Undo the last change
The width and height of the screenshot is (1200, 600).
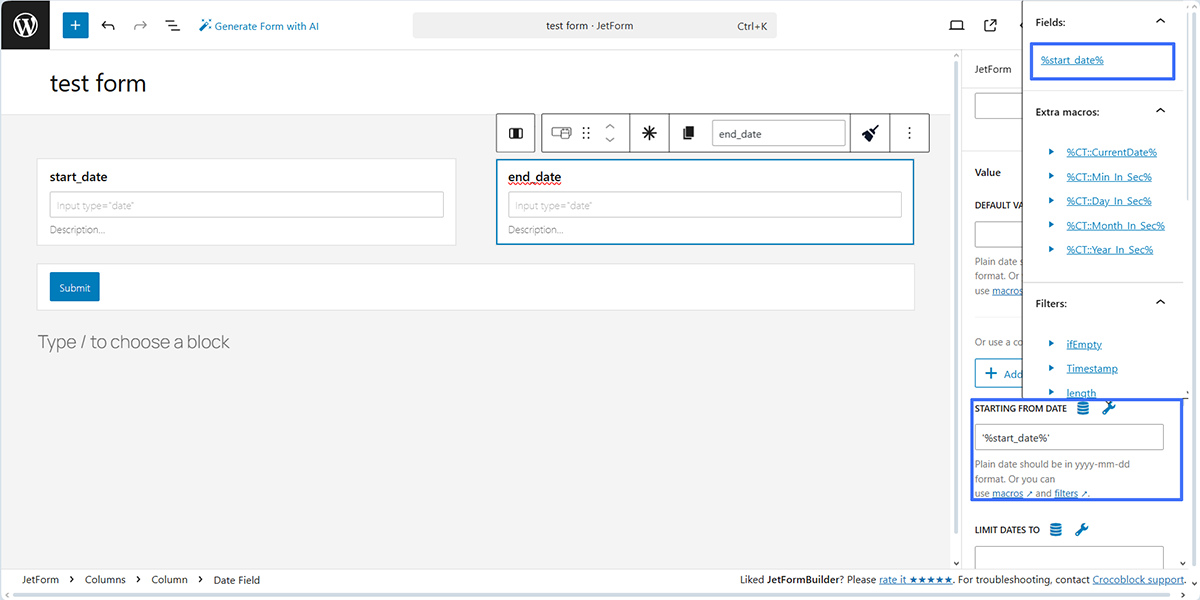tap(108, 25)
